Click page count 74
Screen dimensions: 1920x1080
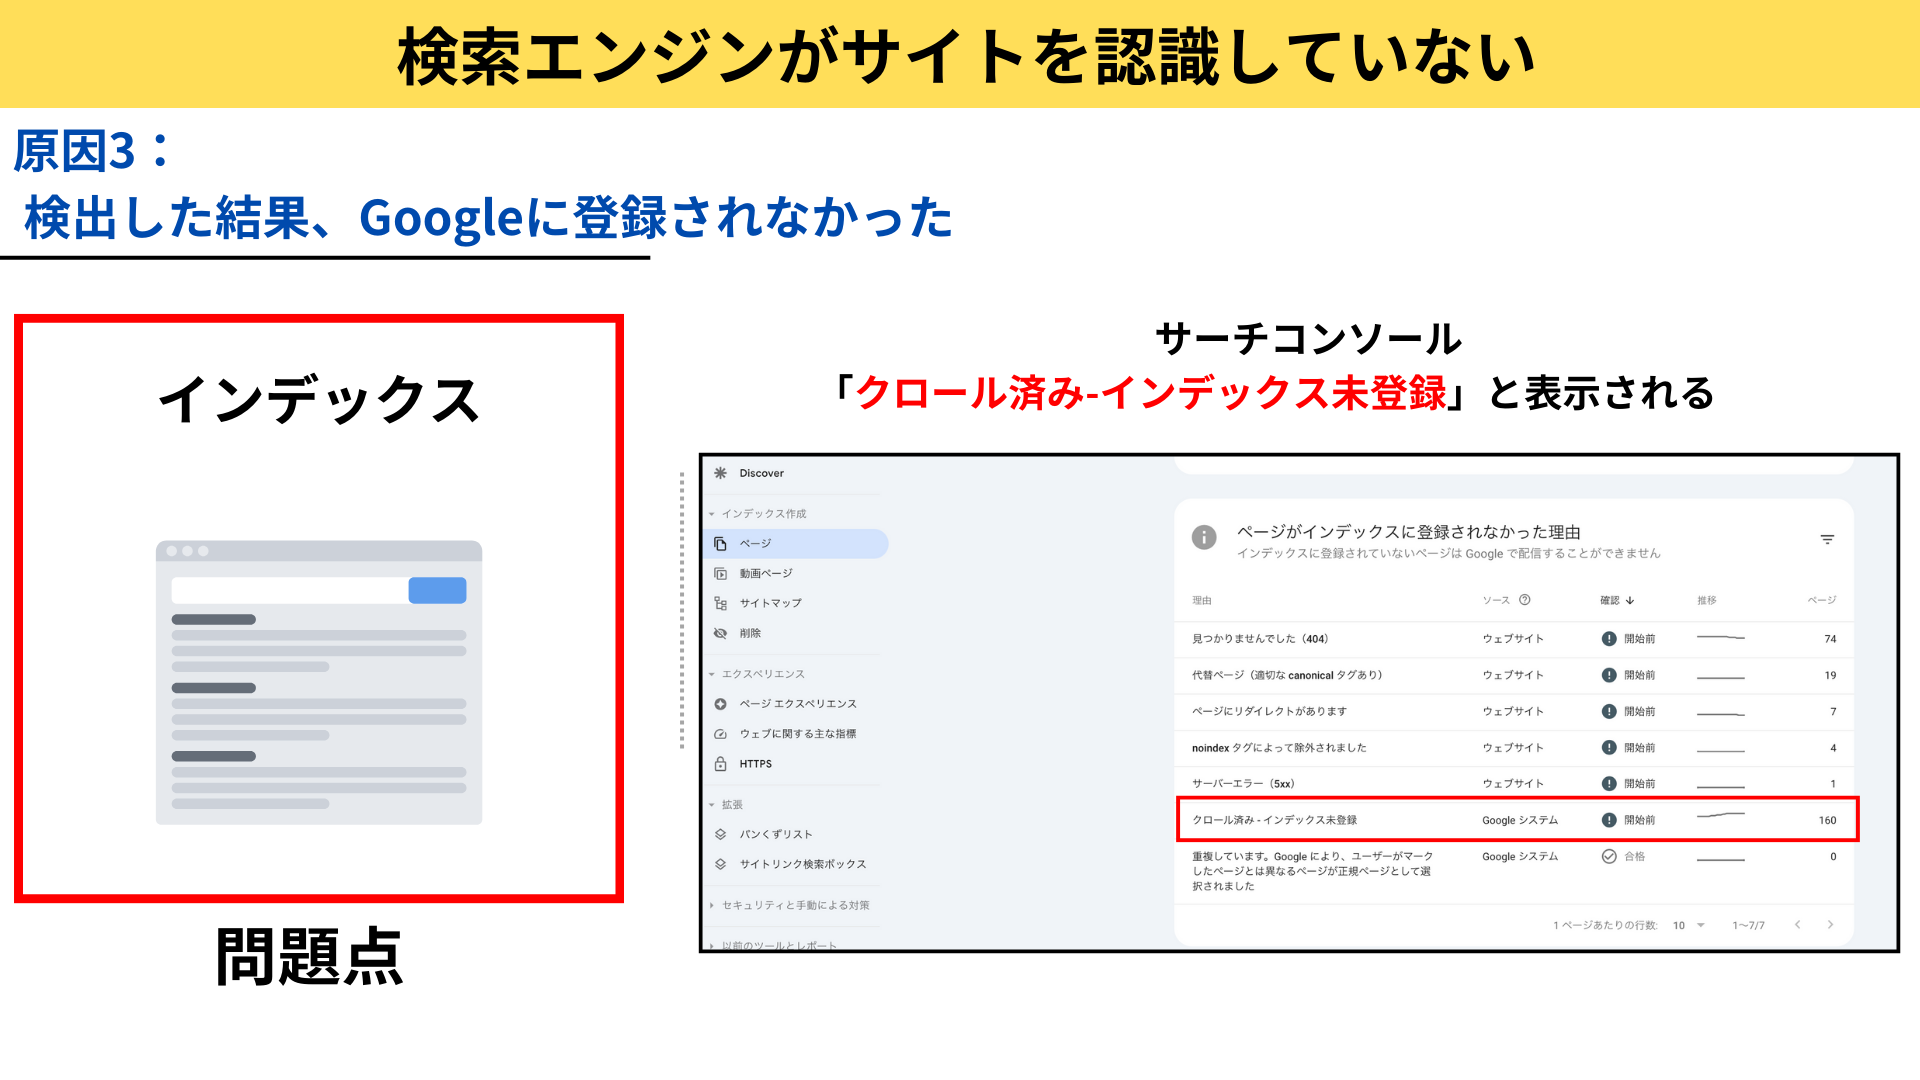1830,639
